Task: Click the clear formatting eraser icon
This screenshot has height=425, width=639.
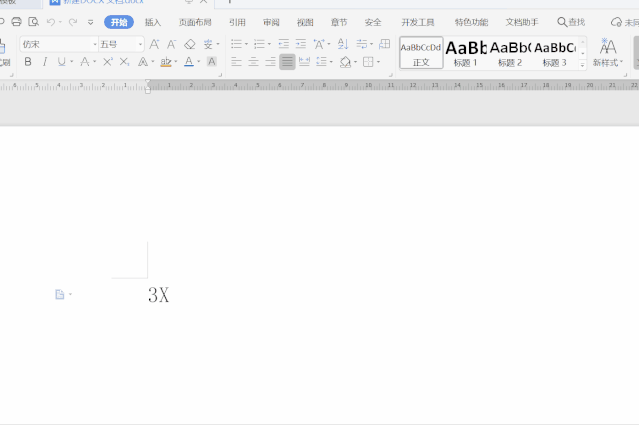Action: [x=189, y=44]
